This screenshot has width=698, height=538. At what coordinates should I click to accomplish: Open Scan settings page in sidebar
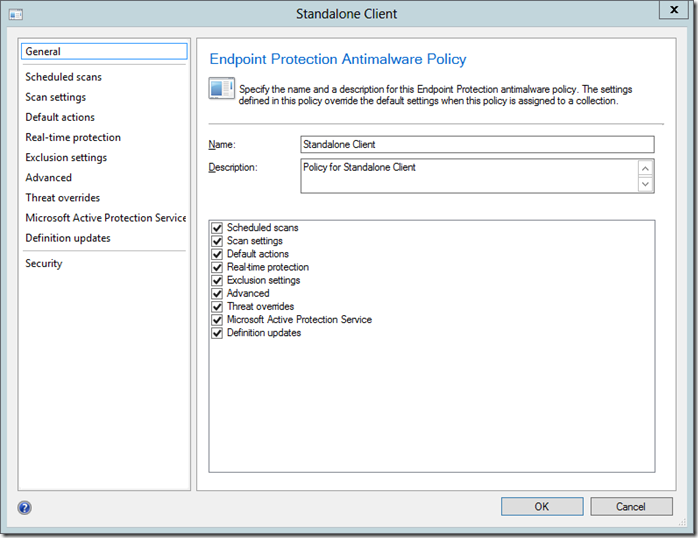(x=56, y=97)
